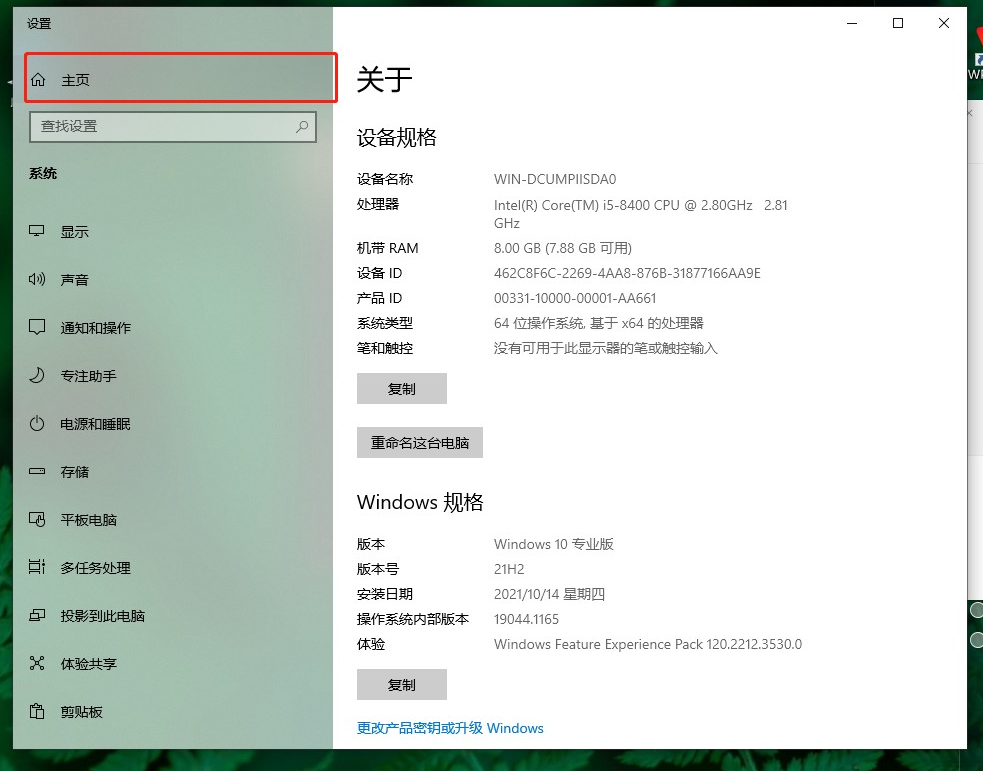983x771 pixels.
Task: Select the 声音 speaker icon
Action: pos(37,279)
